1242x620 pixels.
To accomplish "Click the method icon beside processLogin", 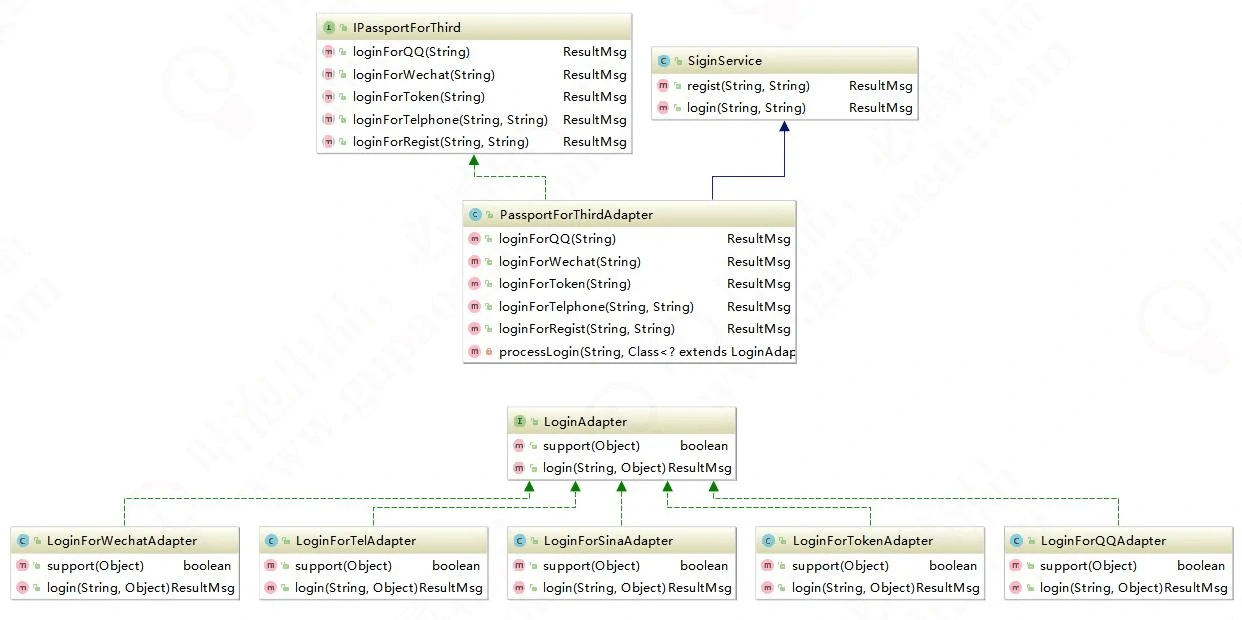I will coord(474,352).
